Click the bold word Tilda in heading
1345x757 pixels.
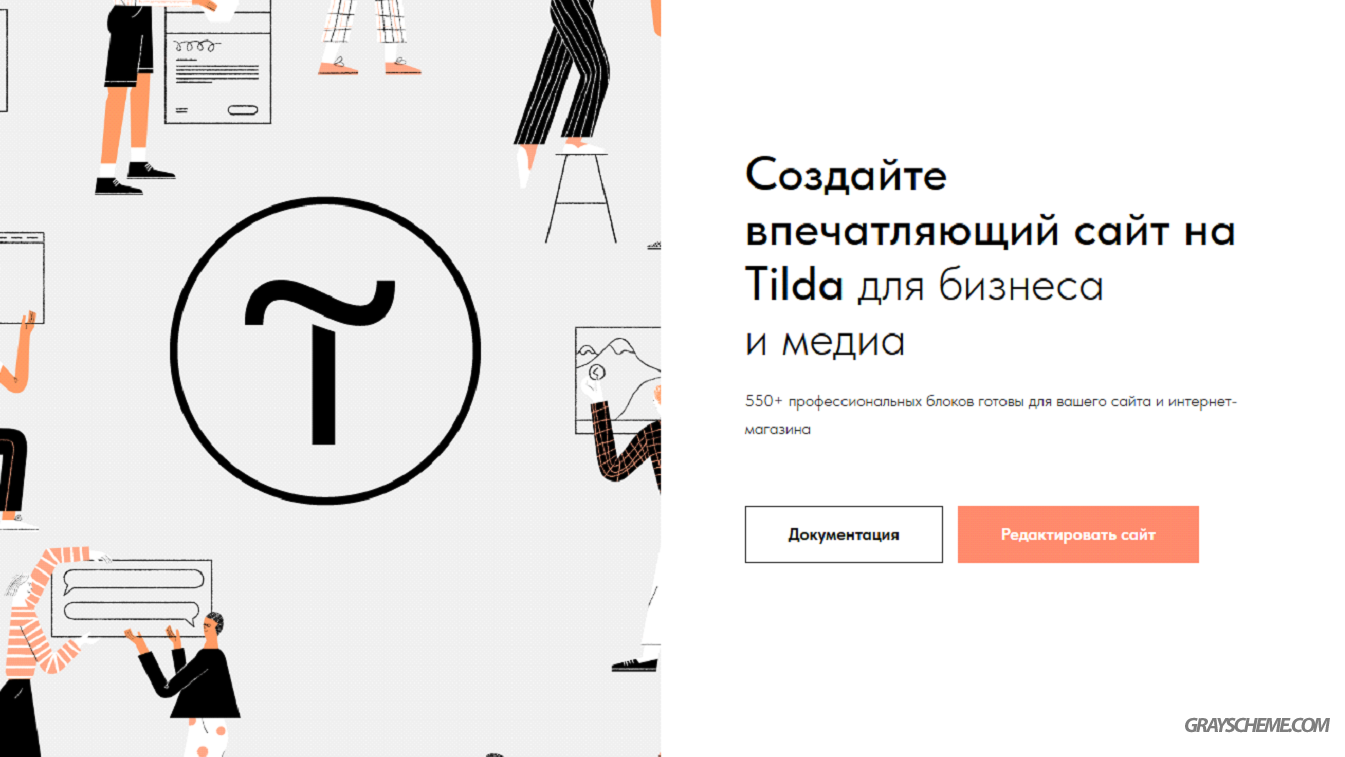tap(795, 286)
